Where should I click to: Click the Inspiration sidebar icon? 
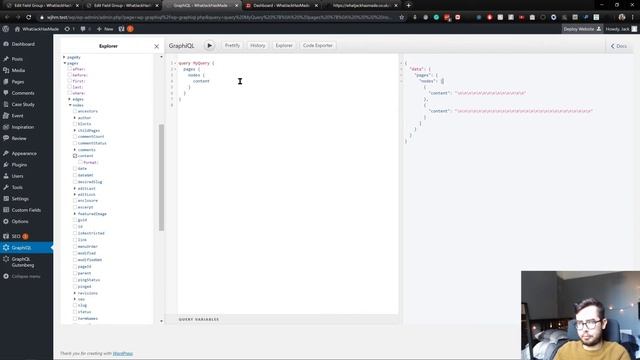6,127
